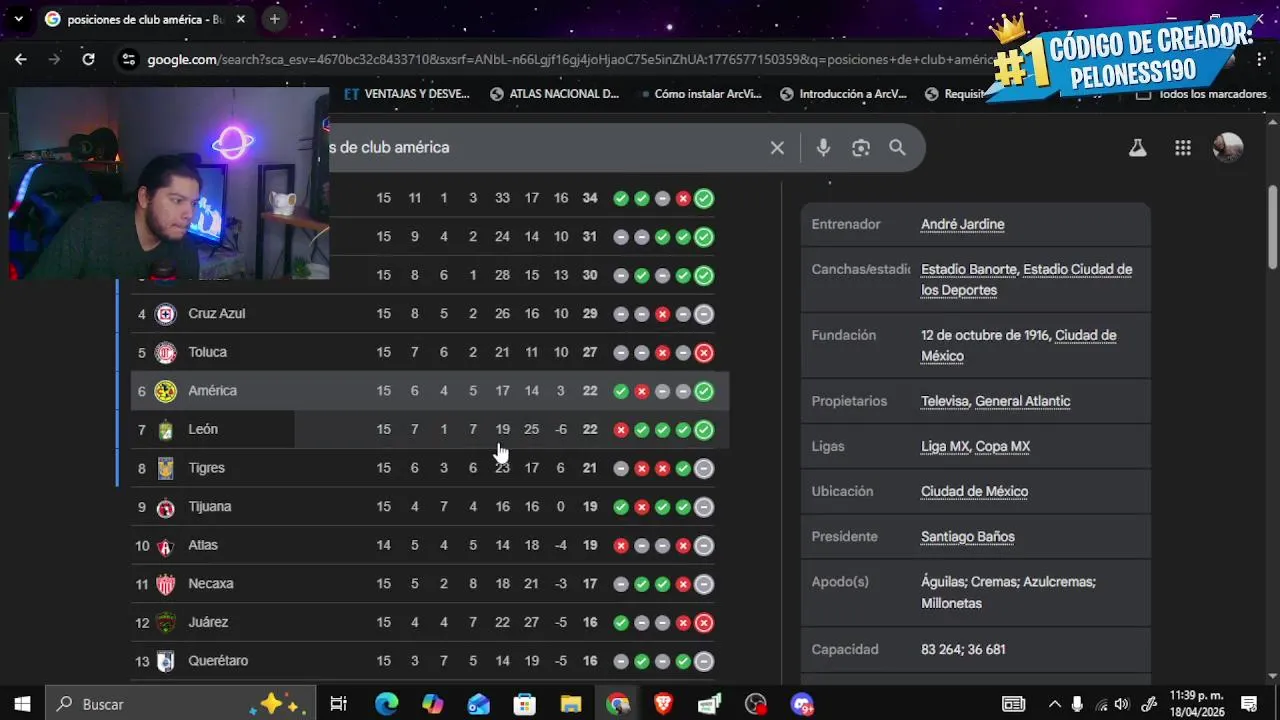Screen dimensions: 1280x720
Task: Start voice search with microphone icon
Action: 823,148
